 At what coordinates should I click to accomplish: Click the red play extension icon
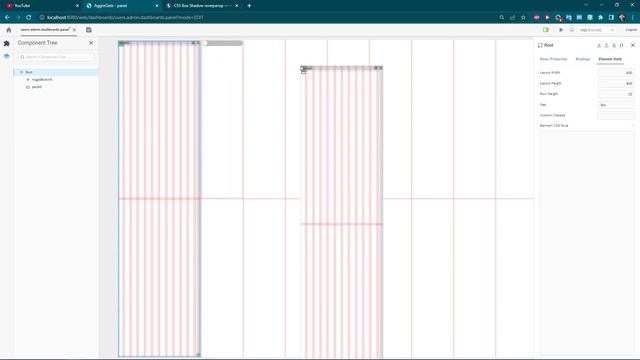(x=547, y=18)
